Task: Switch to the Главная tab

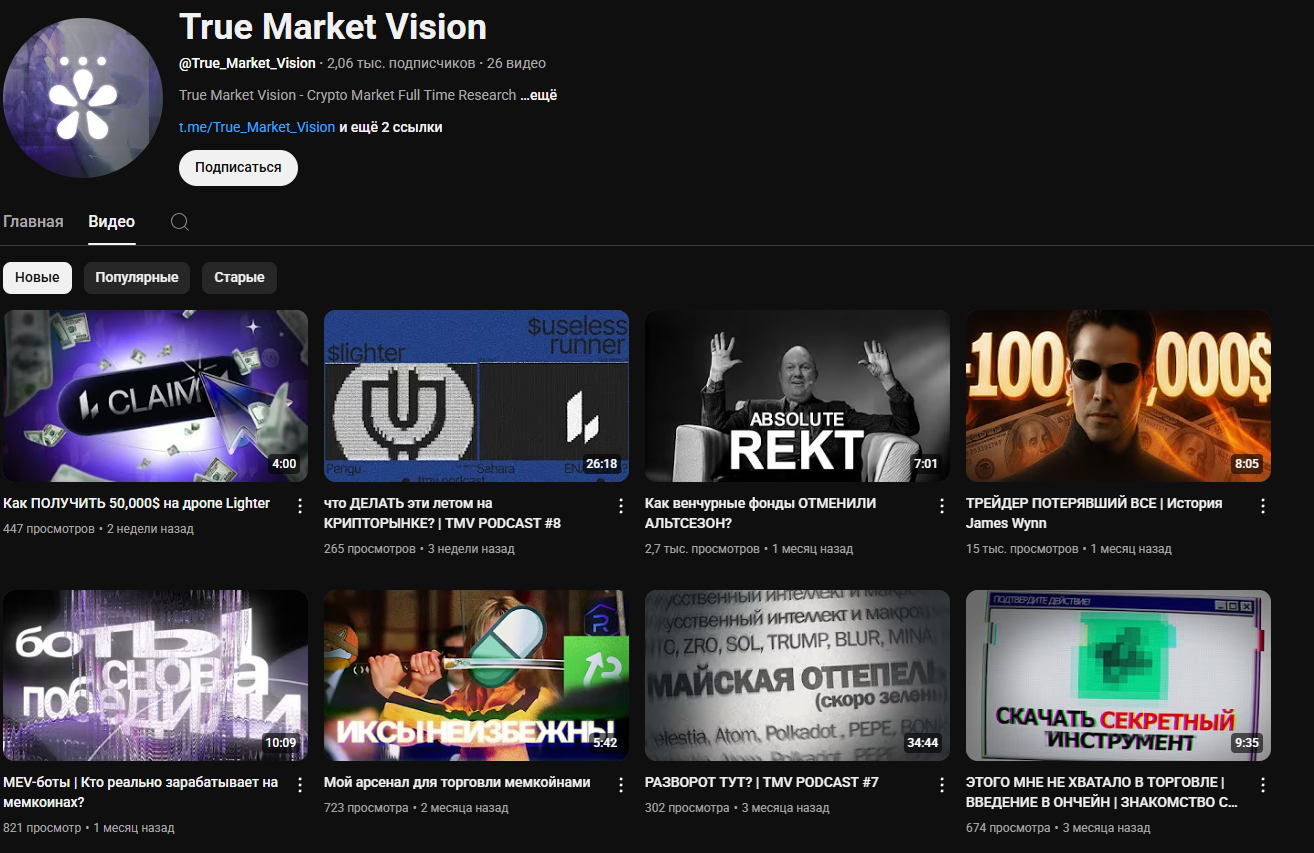Action: point(33,221)
